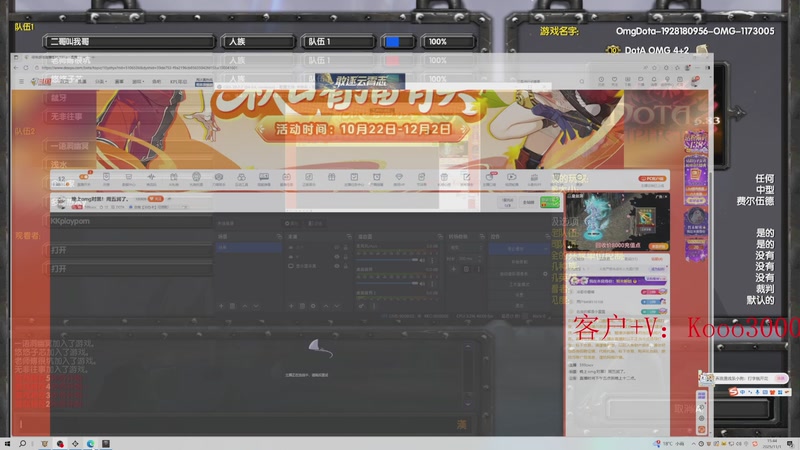Open player slot dropdown 二哥叫我哥

[x=129, y=42]
